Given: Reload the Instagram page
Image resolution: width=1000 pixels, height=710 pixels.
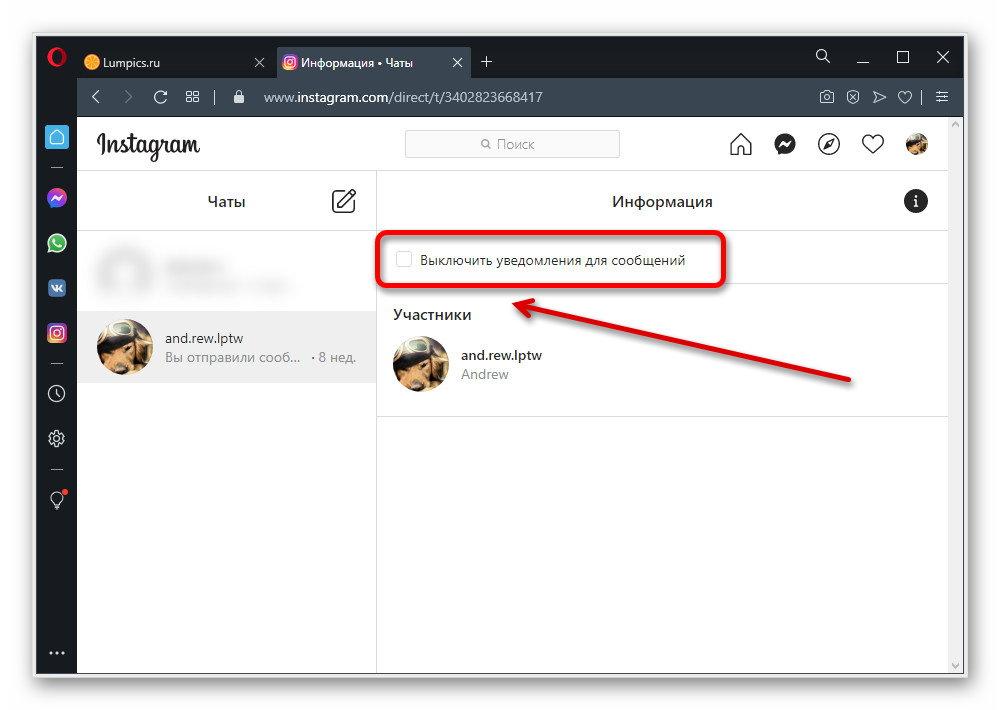Looking at the screenshot, I should 161,97.
